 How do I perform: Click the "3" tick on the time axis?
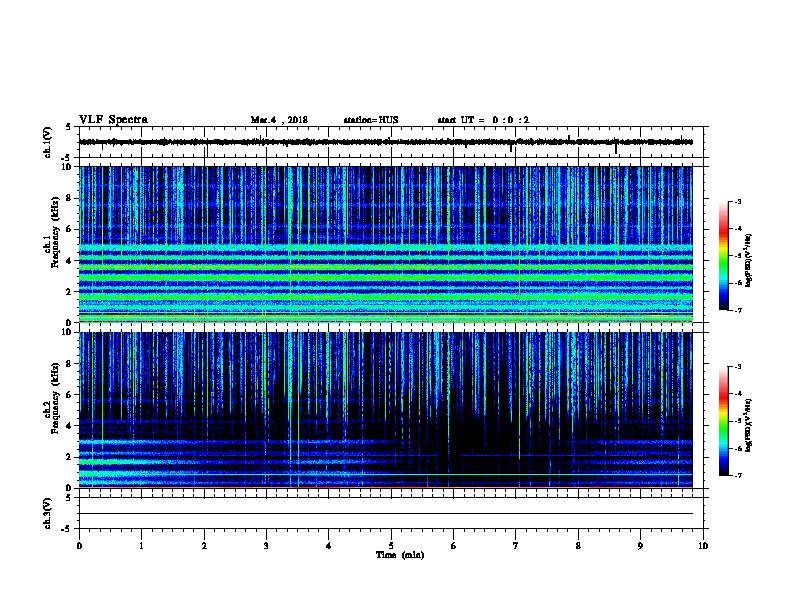[x=266, y=546]
